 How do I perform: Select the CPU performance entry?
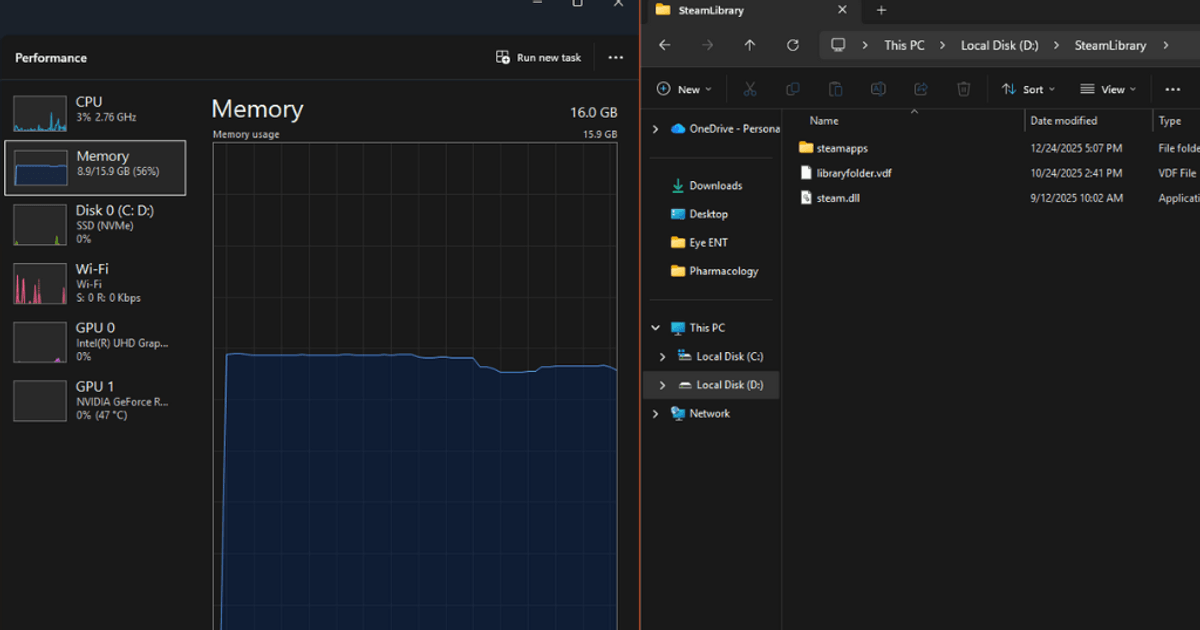click(x=95, y=113)
